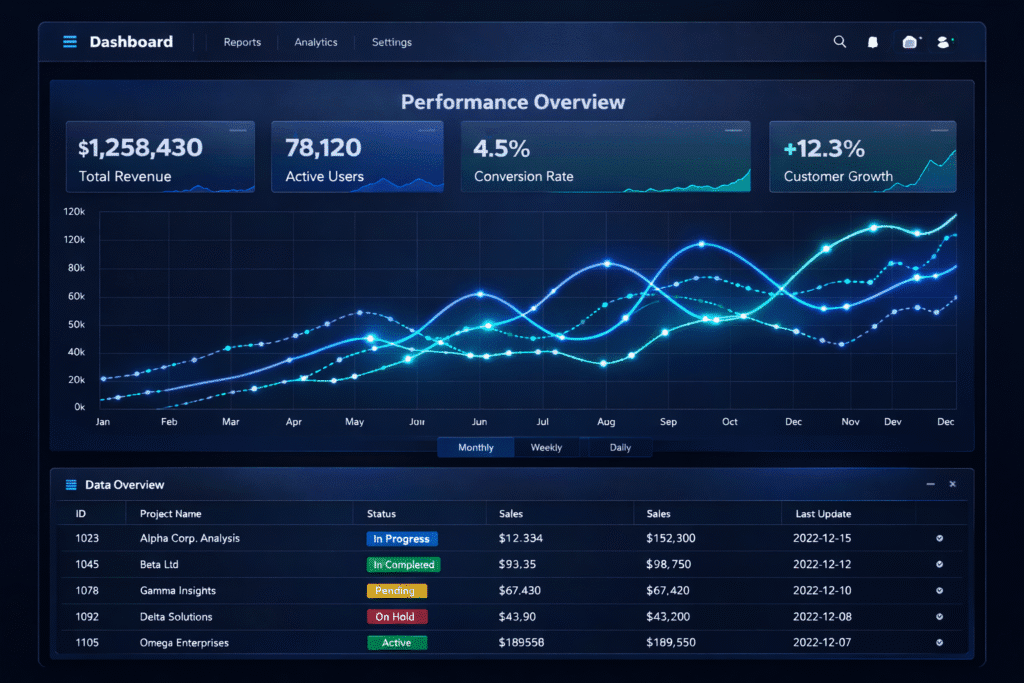
Task: Open the Reports menu
Action: tap(242, 42)
